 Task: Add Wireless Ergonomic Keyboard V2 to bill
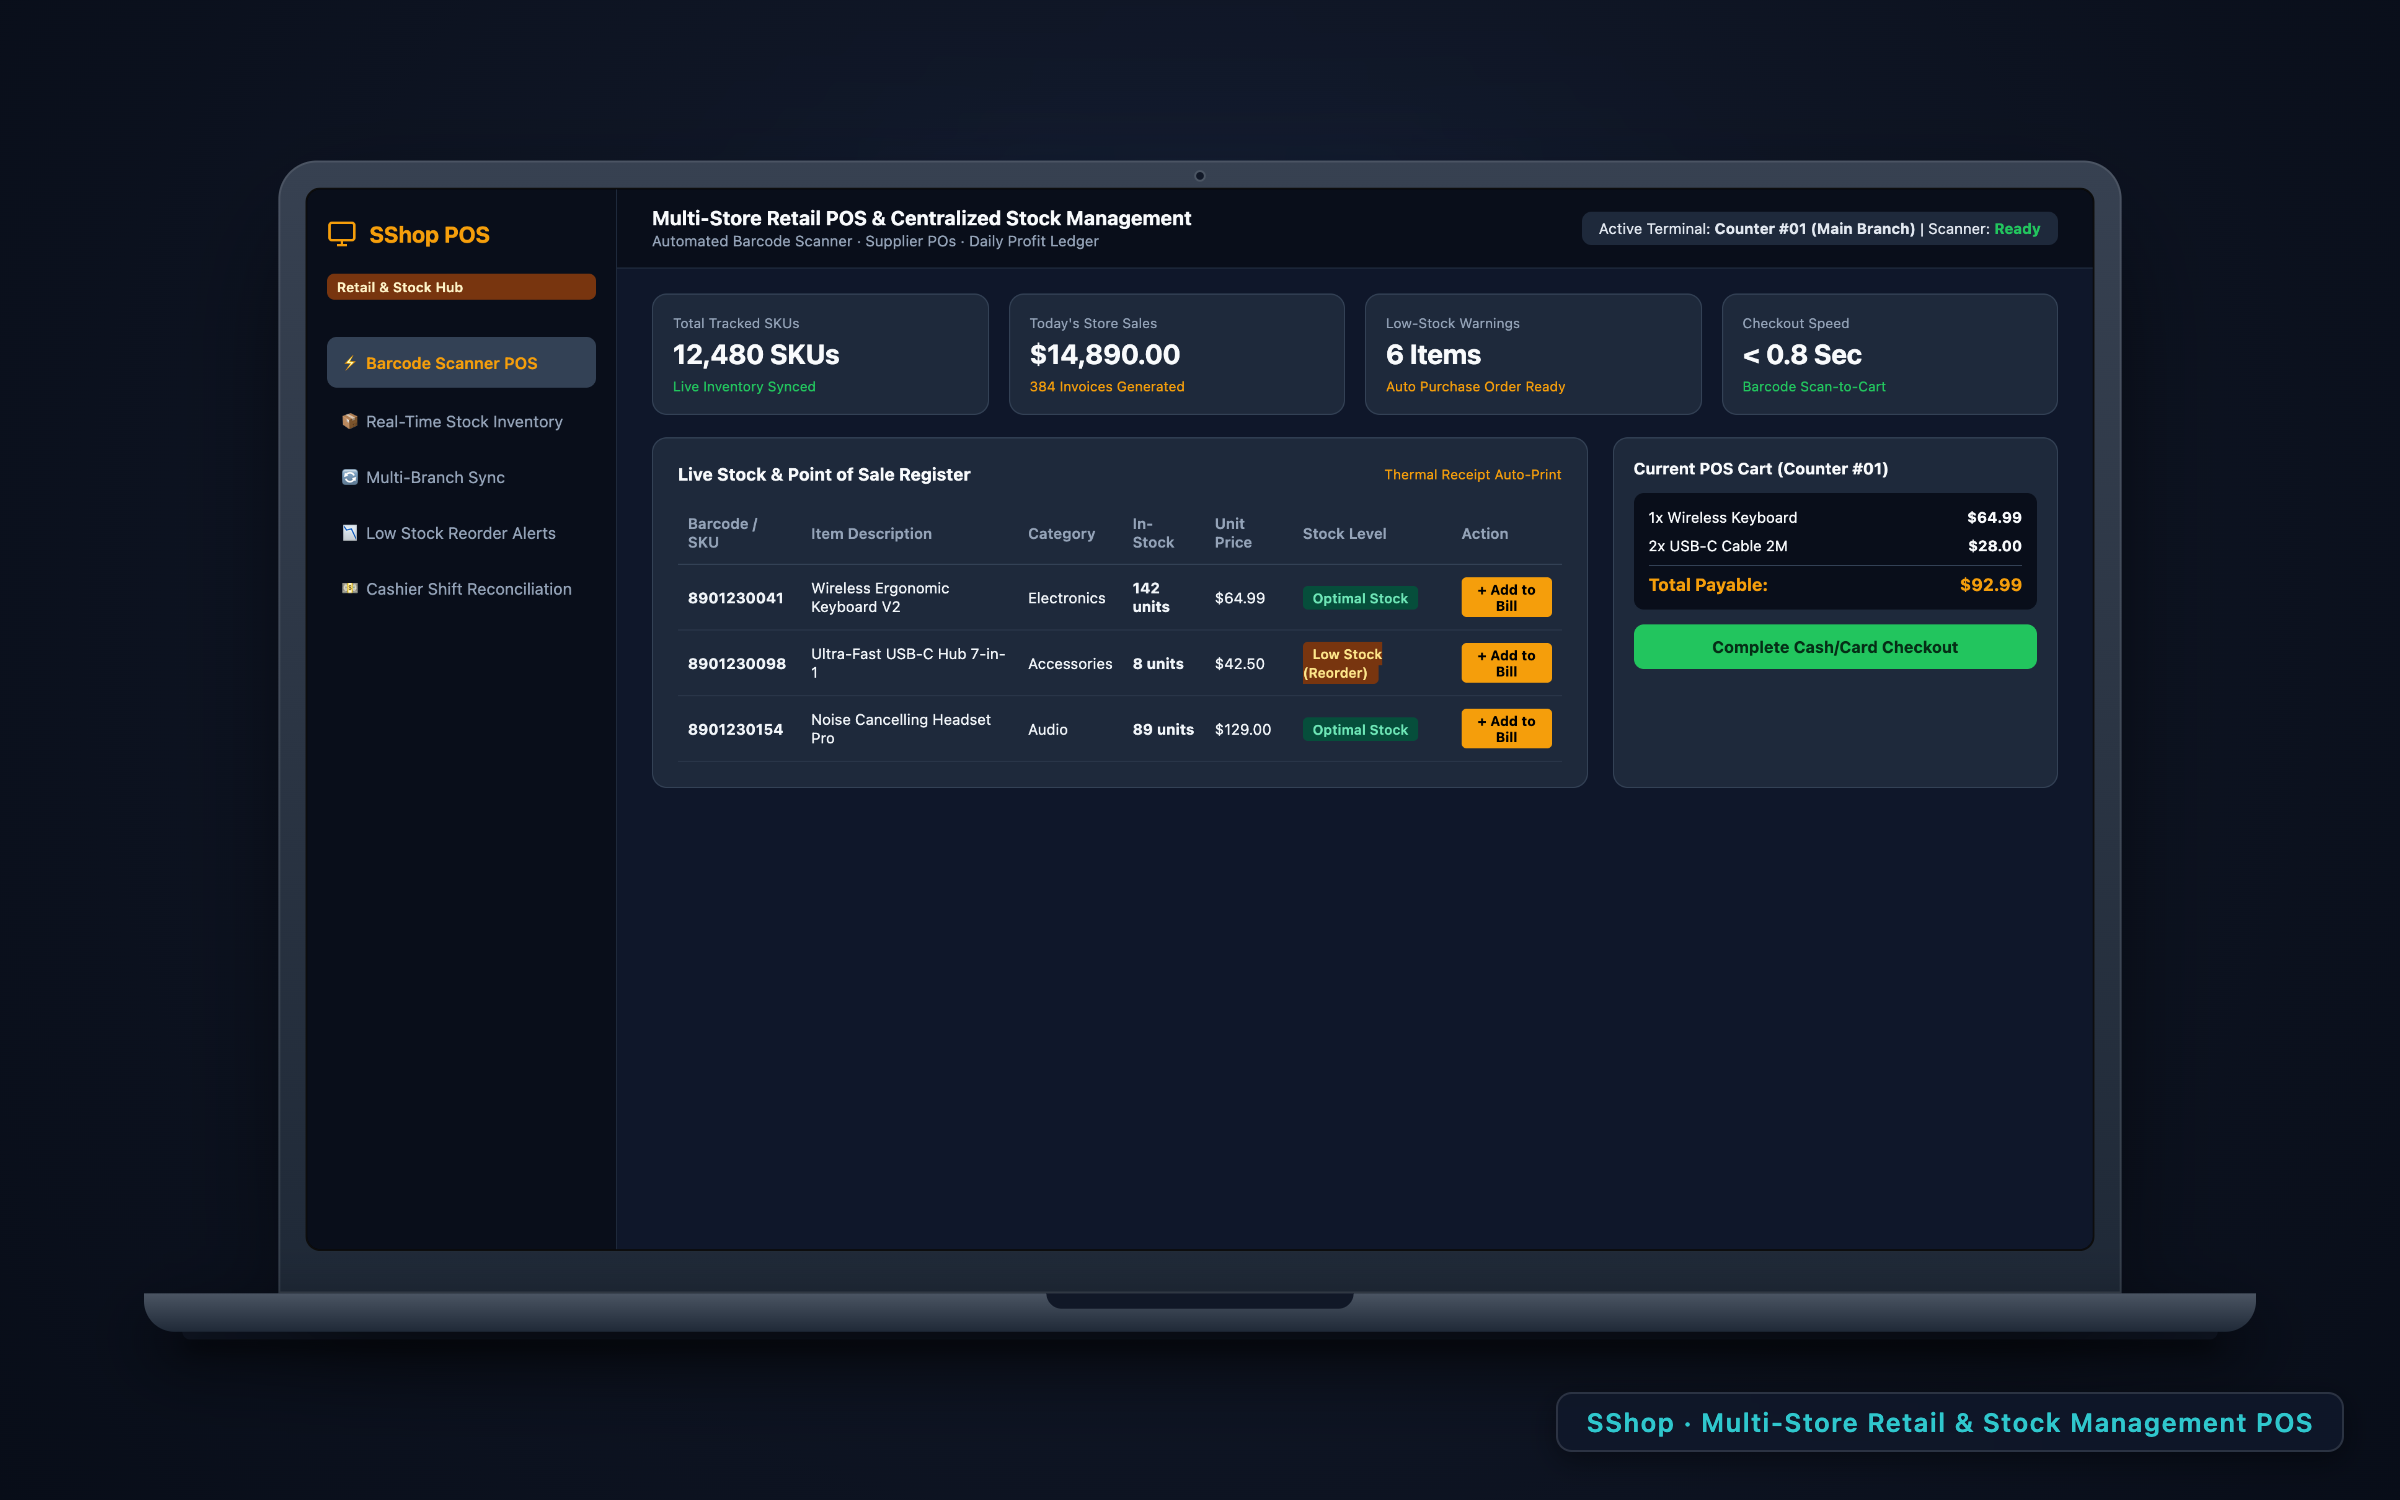pyautogui.click(x=1506, y=598)
